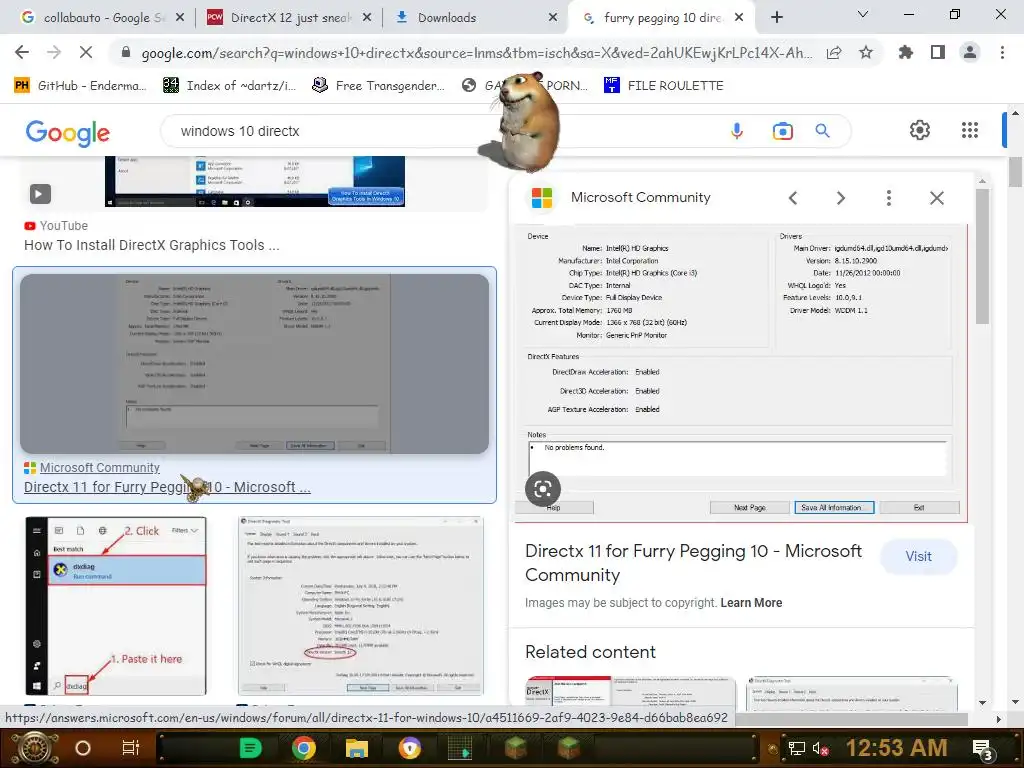This screenshot has width=1024, height=768.
Task: Open 'How To Install DirectX Graphics Tools' result
Action: click(x=152, y=245)
